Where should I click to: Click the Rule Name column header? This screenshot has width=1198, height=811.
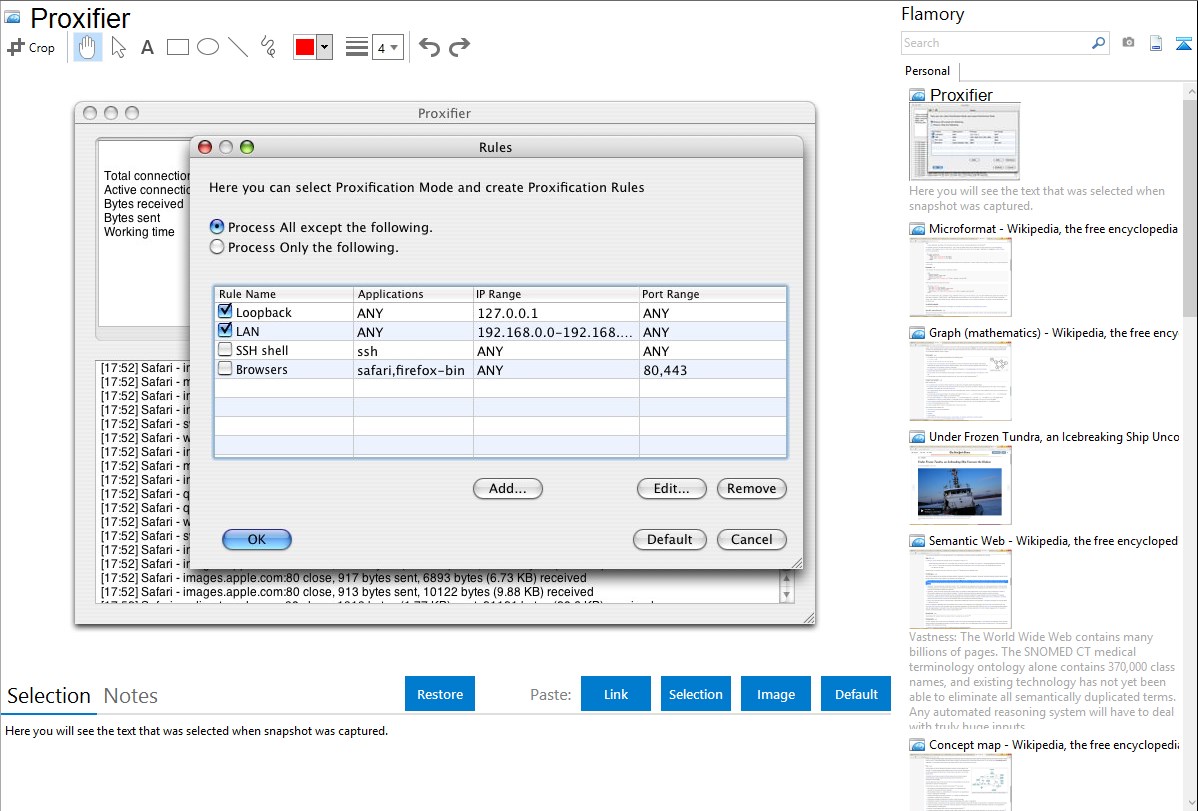click(x=284, y=294)
